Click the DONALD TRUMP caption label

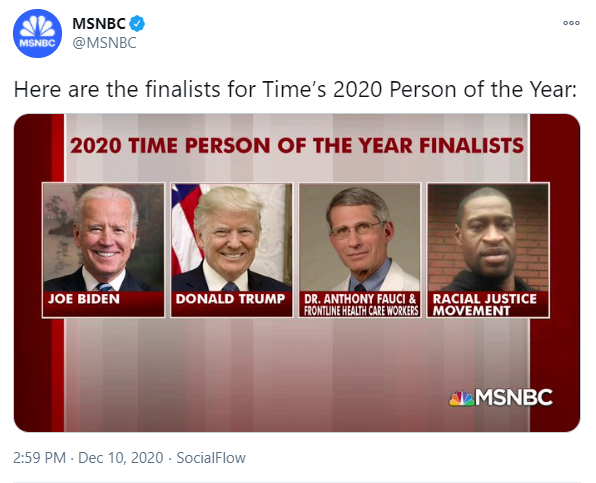tap(230, 299)
